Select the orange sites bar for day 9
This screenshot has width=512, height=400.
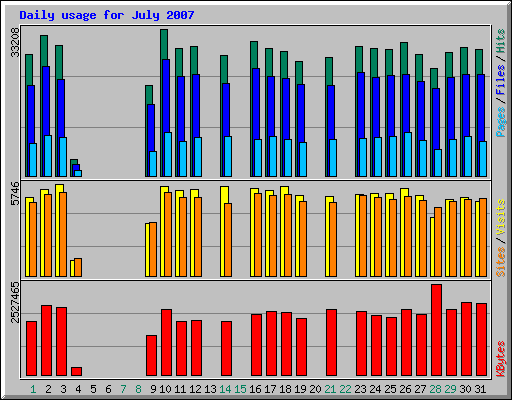pyautogui.click(x=153, y=249)
